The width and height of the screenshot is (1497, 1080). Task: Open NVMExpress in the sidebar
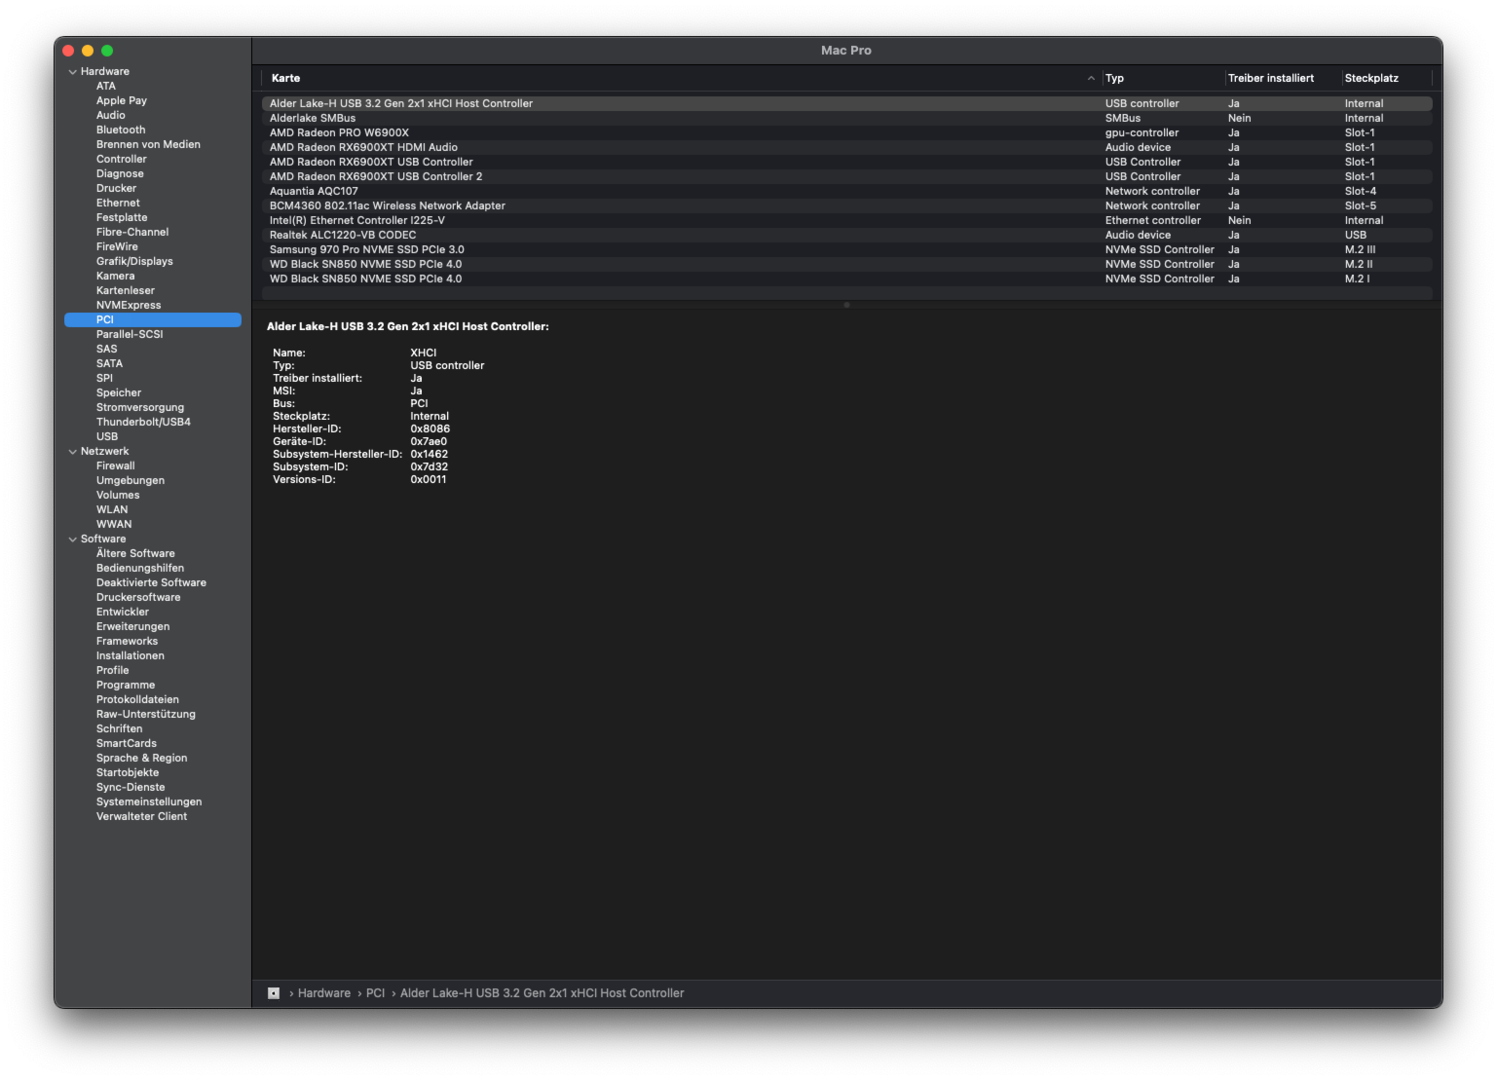(128, 305)
